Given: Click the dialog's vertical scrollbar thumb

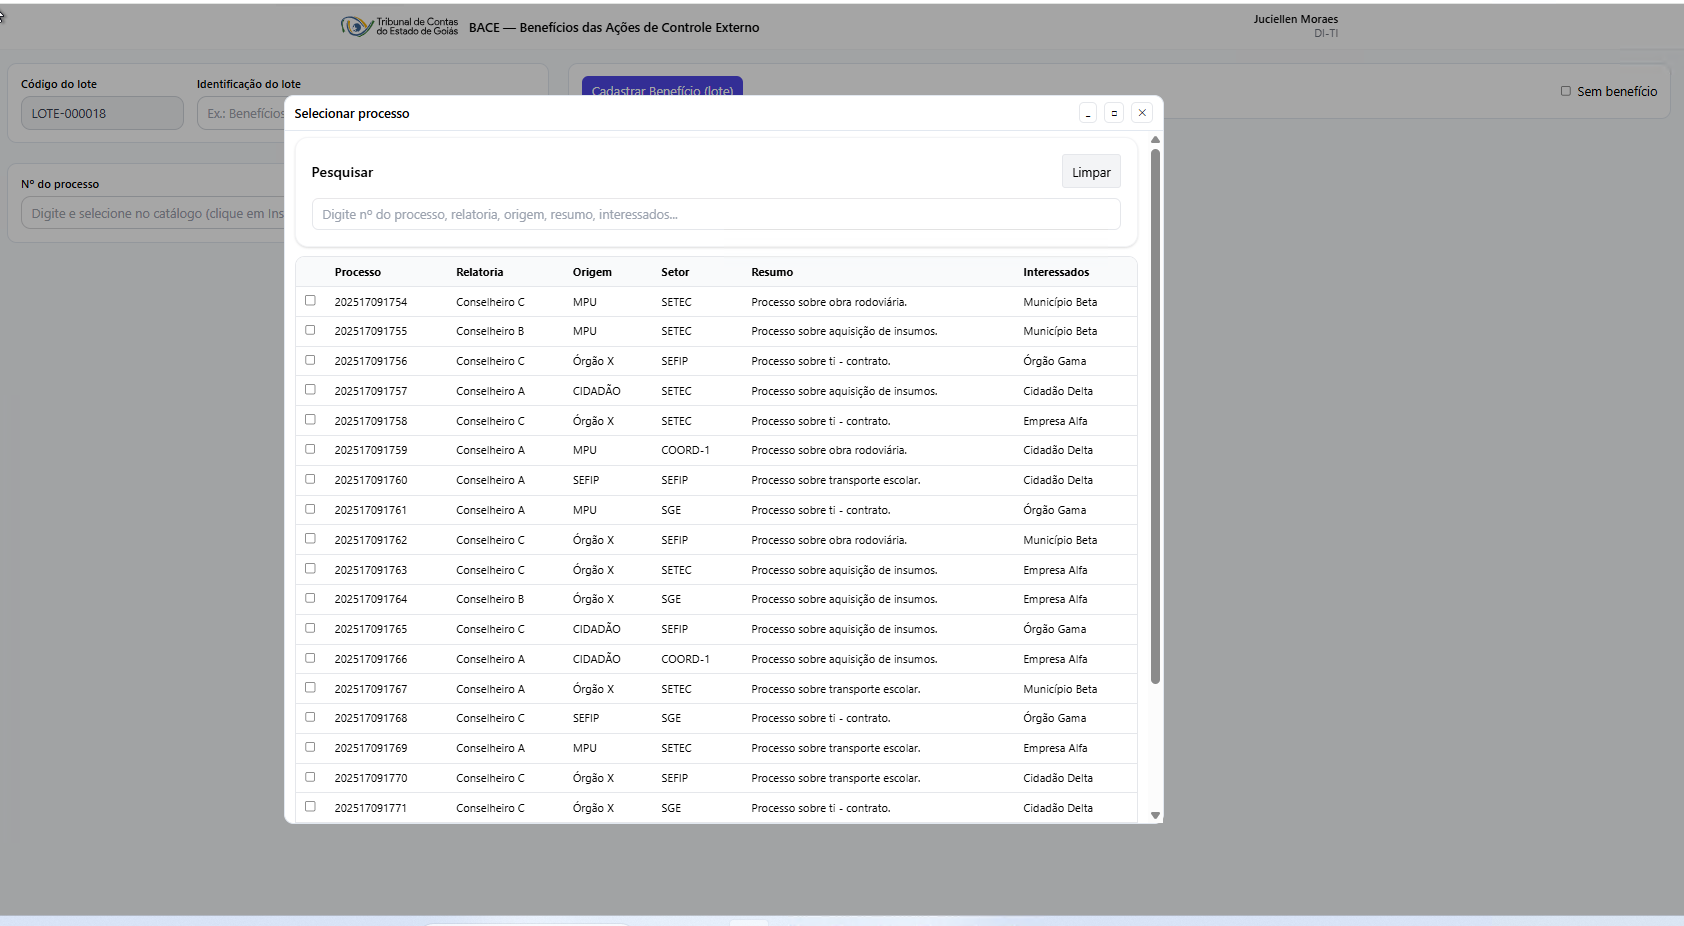Looking at the screenshot, I should [x=1155, y=415].
